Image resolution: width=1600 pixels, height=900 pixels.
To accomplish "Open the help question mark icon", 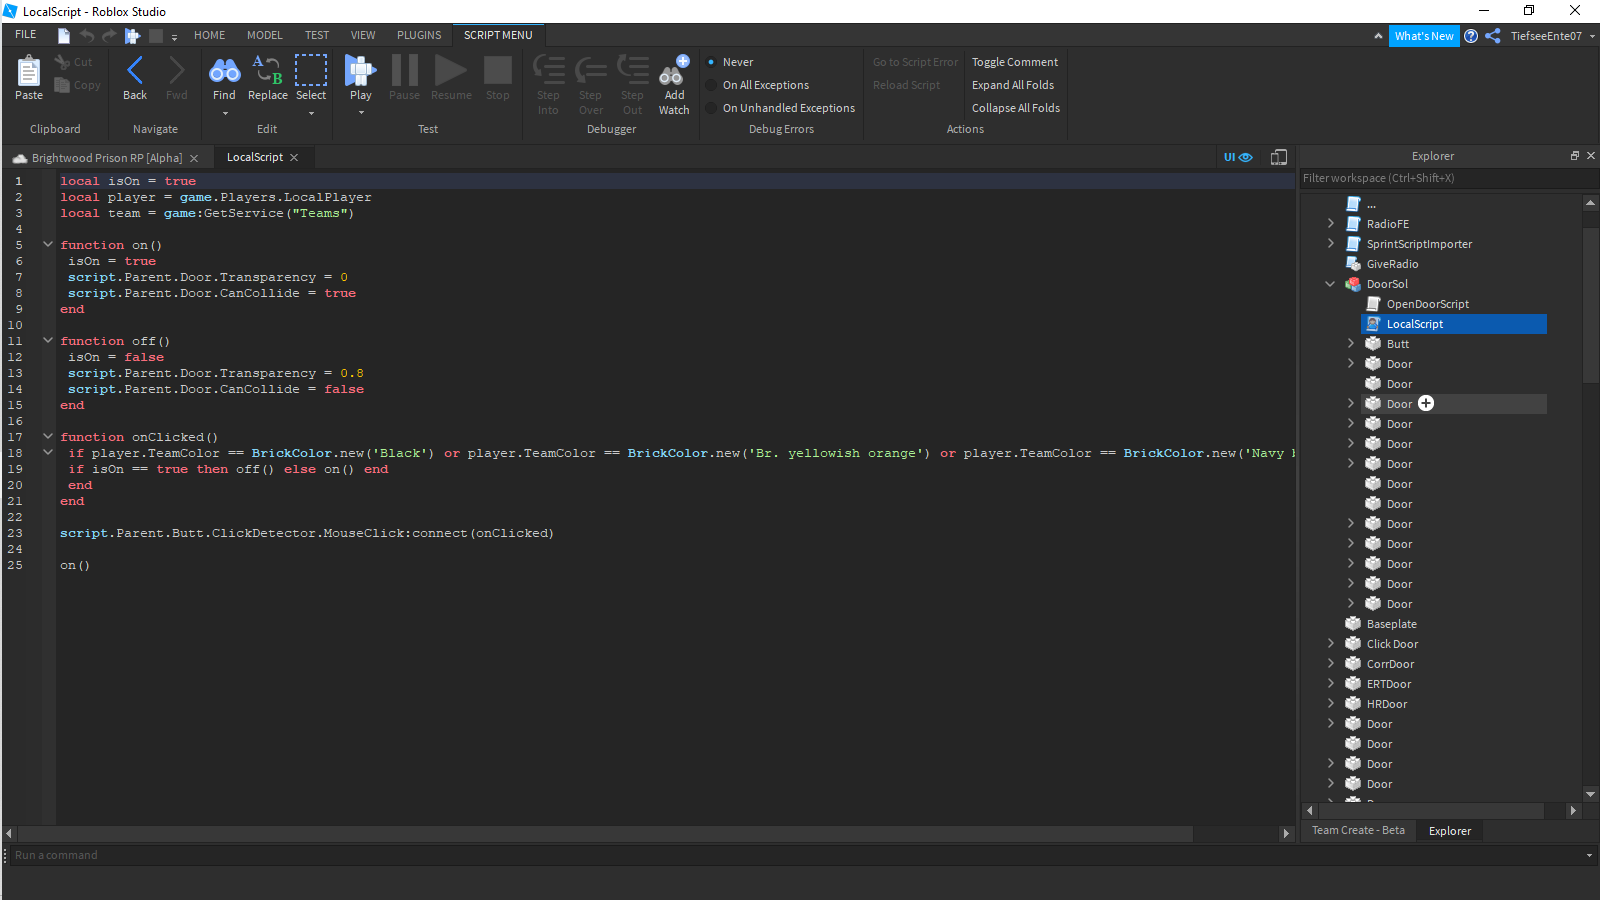I will click(x=1471, y=36).
